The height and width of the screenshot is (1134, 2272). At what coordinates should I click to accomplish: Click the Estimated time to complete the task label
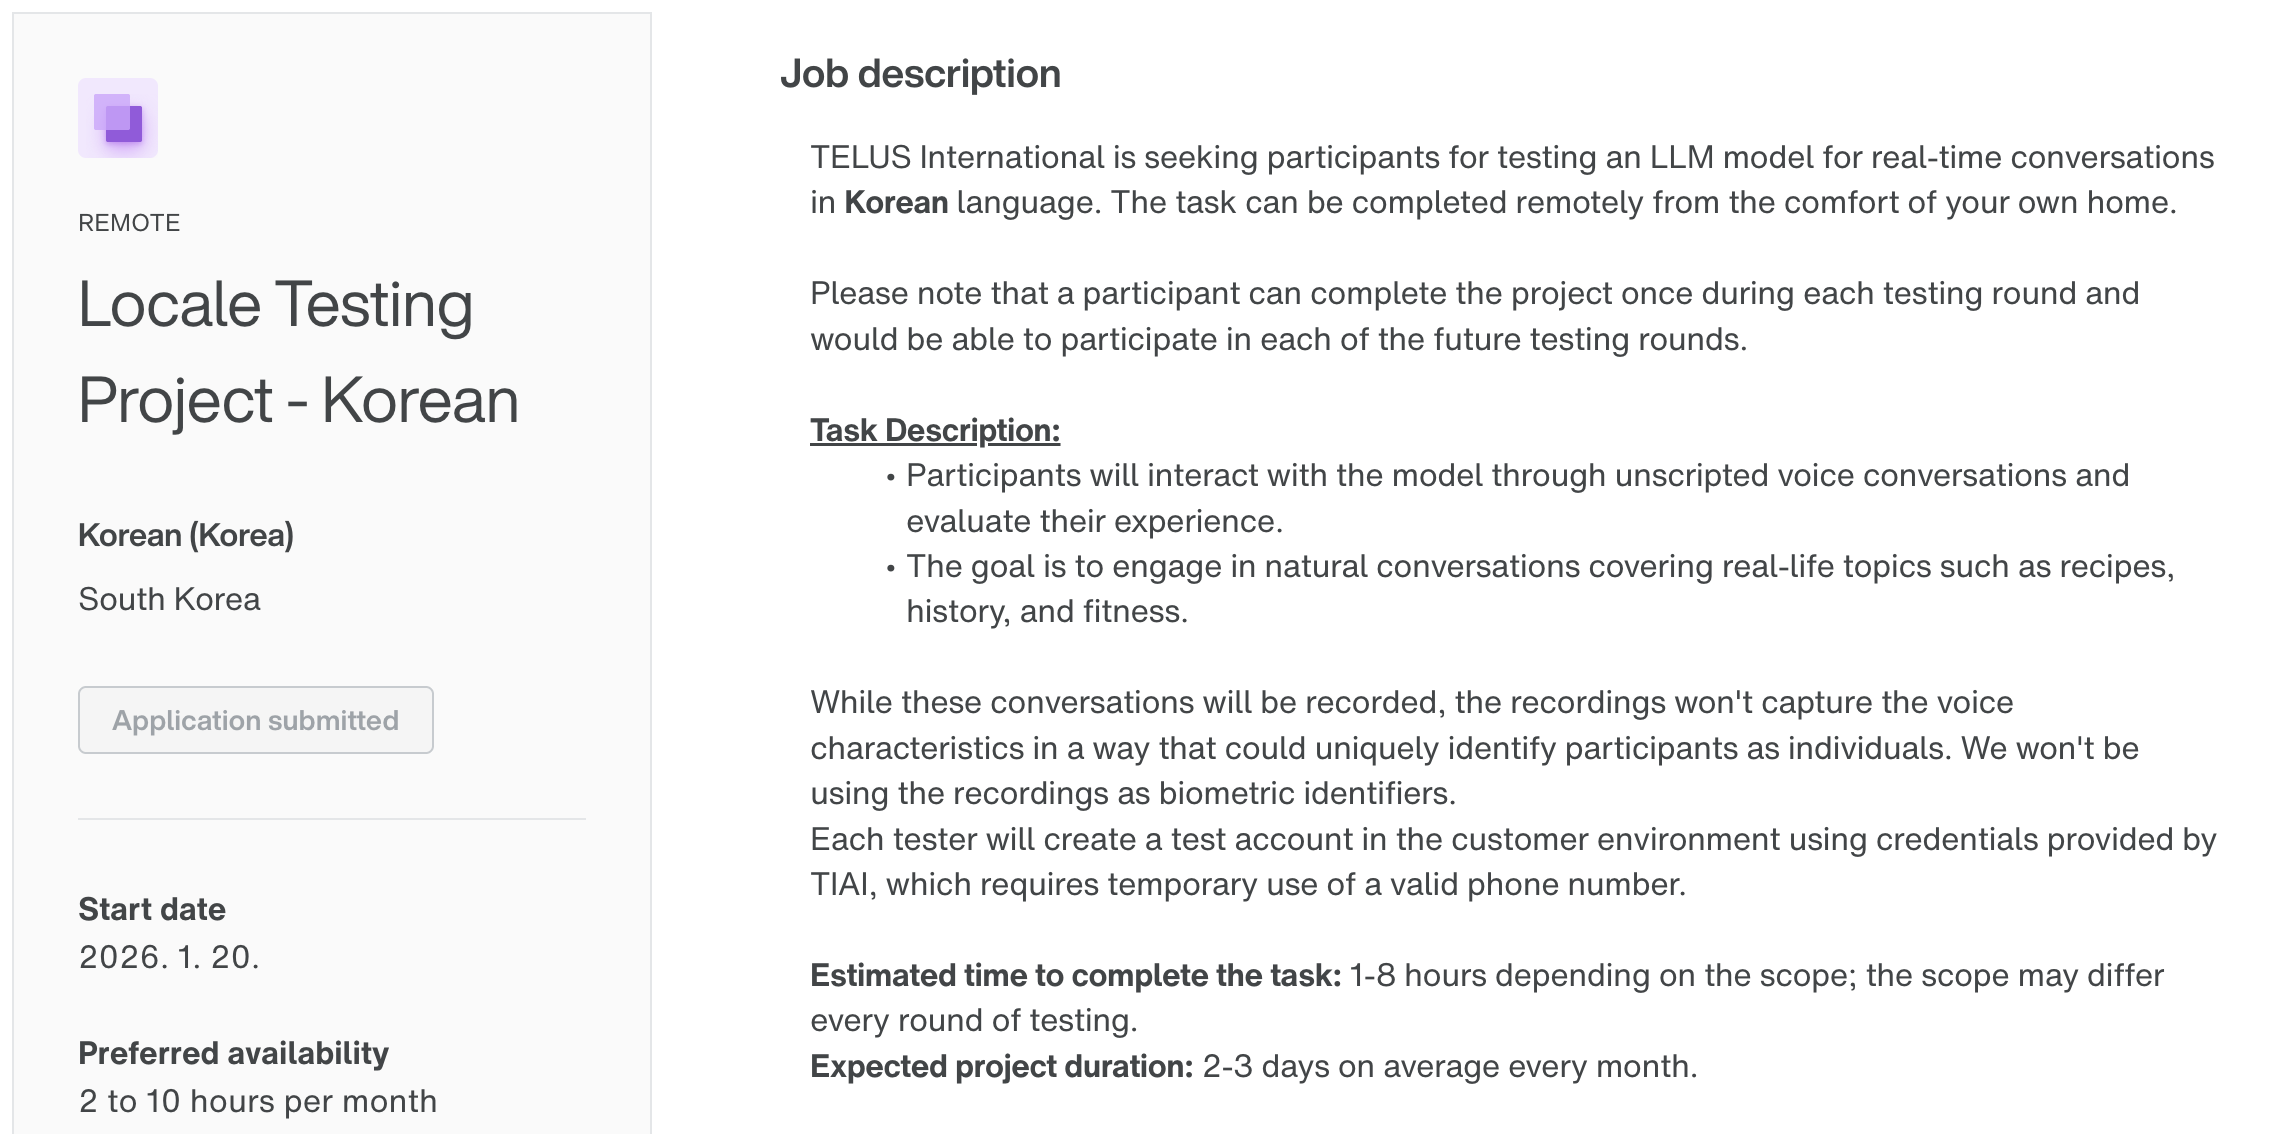pos(1076,975)
